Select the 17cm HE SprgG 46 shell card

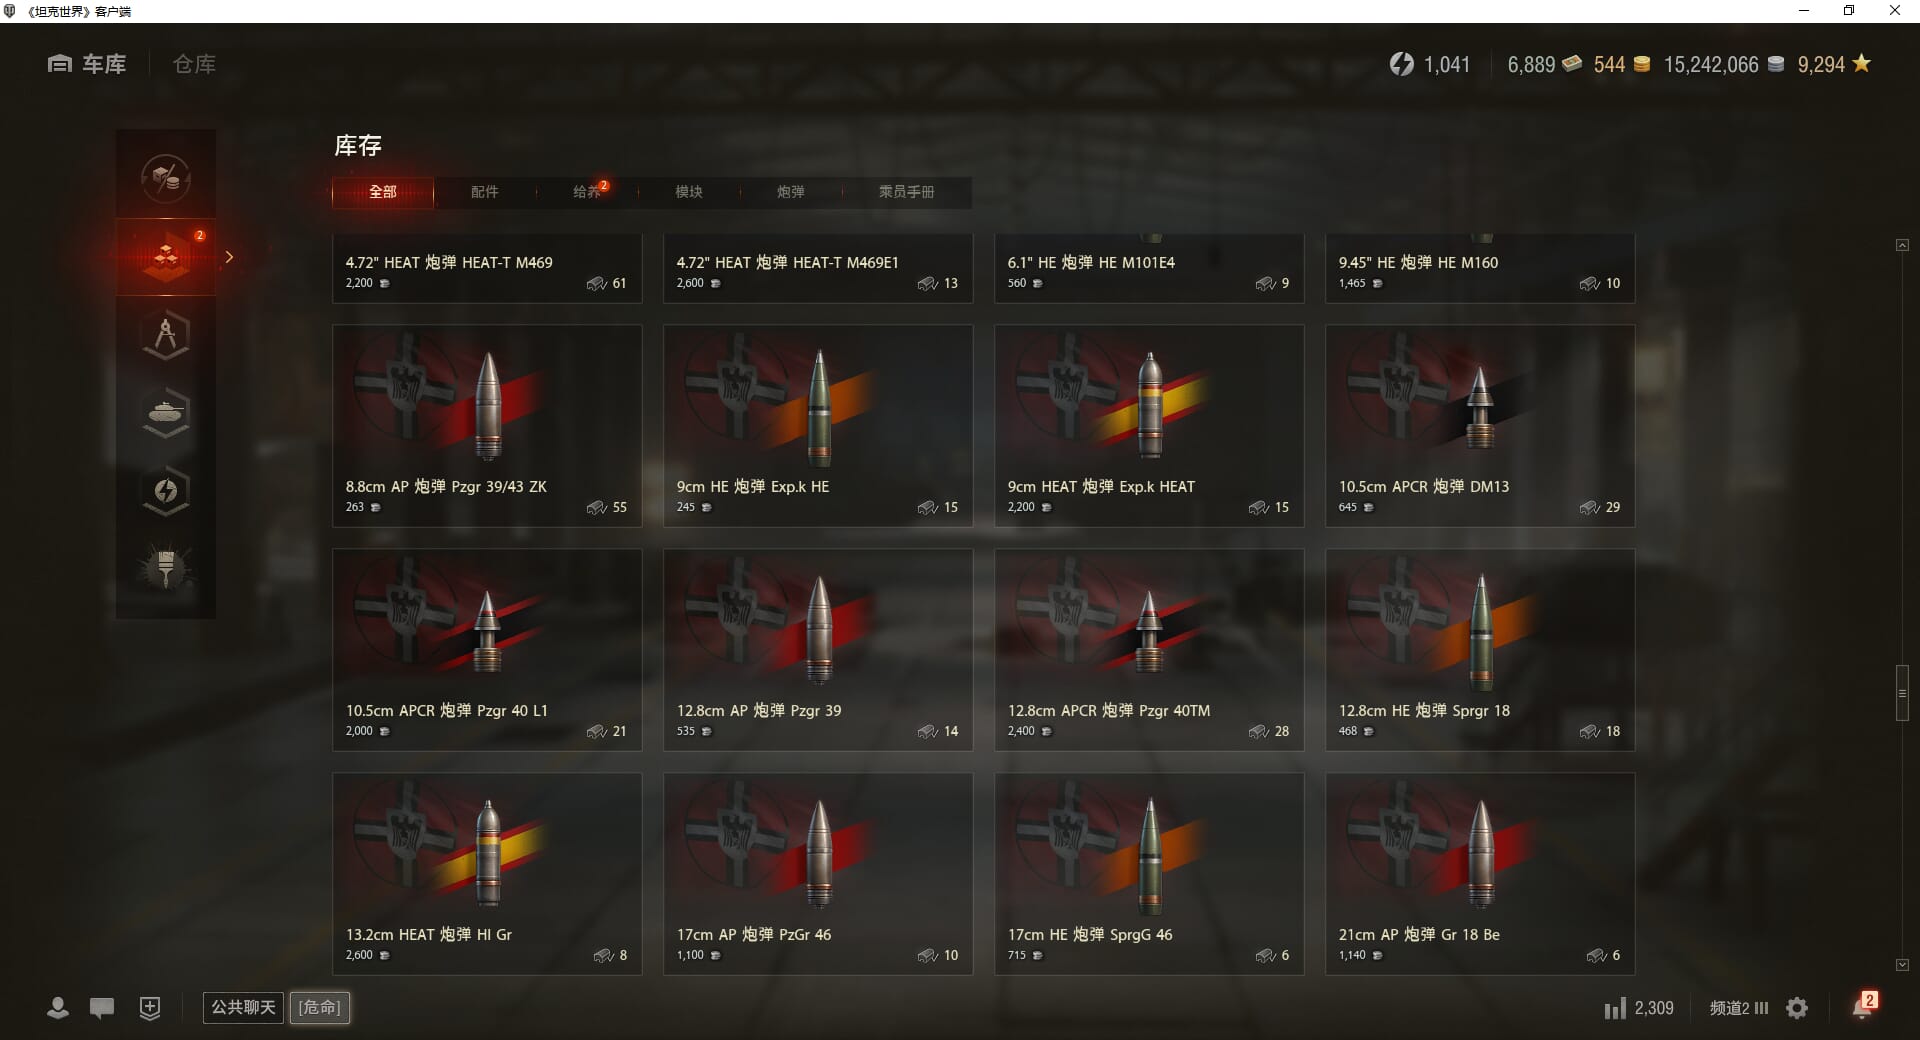tap(1149, 874)
